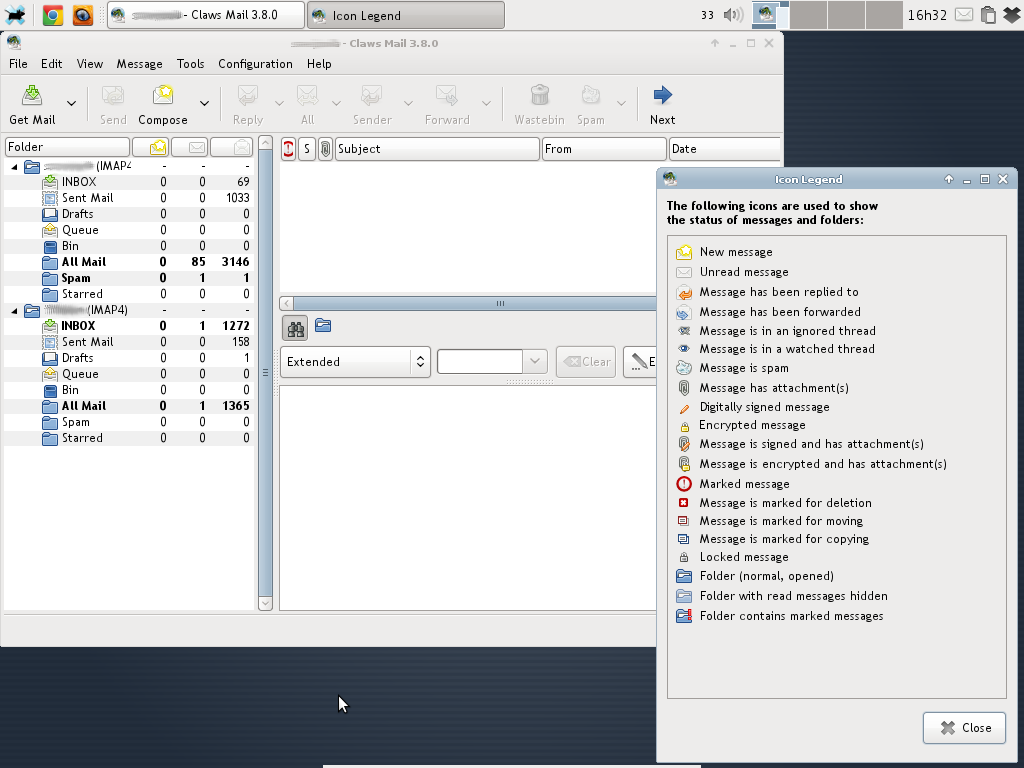Click the quick search text field
The width and height of the screenshot is (1024, 768).
tap(479, 361)
